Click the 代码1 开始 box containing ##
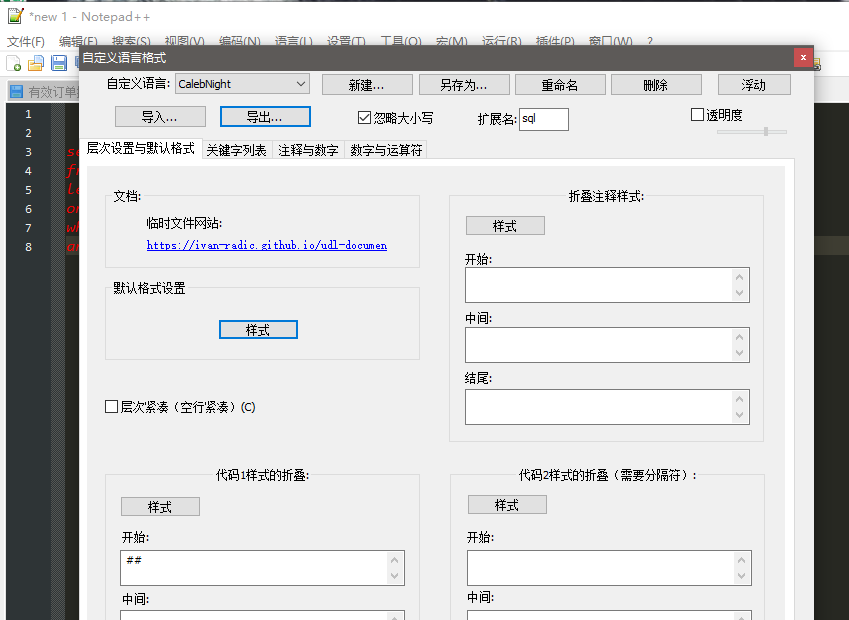Screen dimensions: 849x620 click(263, 568)
